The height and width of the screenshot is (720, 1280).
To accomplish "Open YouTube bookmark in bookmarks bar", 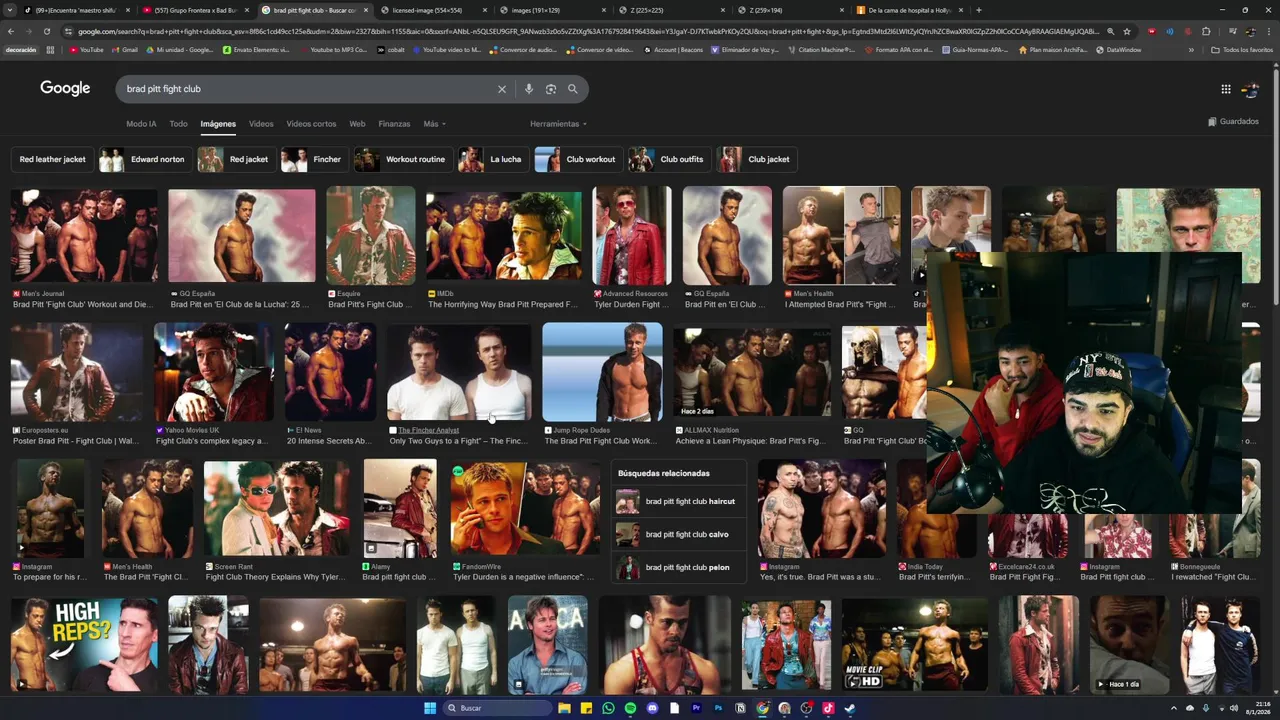I will (x=86, y=49).
